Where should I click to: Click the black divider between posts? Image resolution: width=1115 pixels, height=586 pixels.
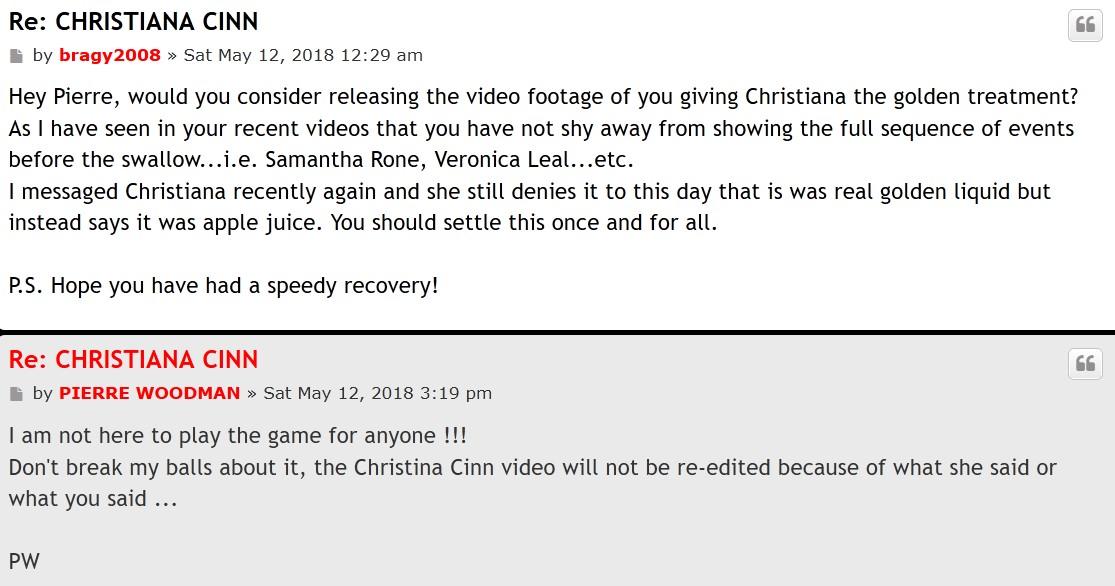pos(558,332)
